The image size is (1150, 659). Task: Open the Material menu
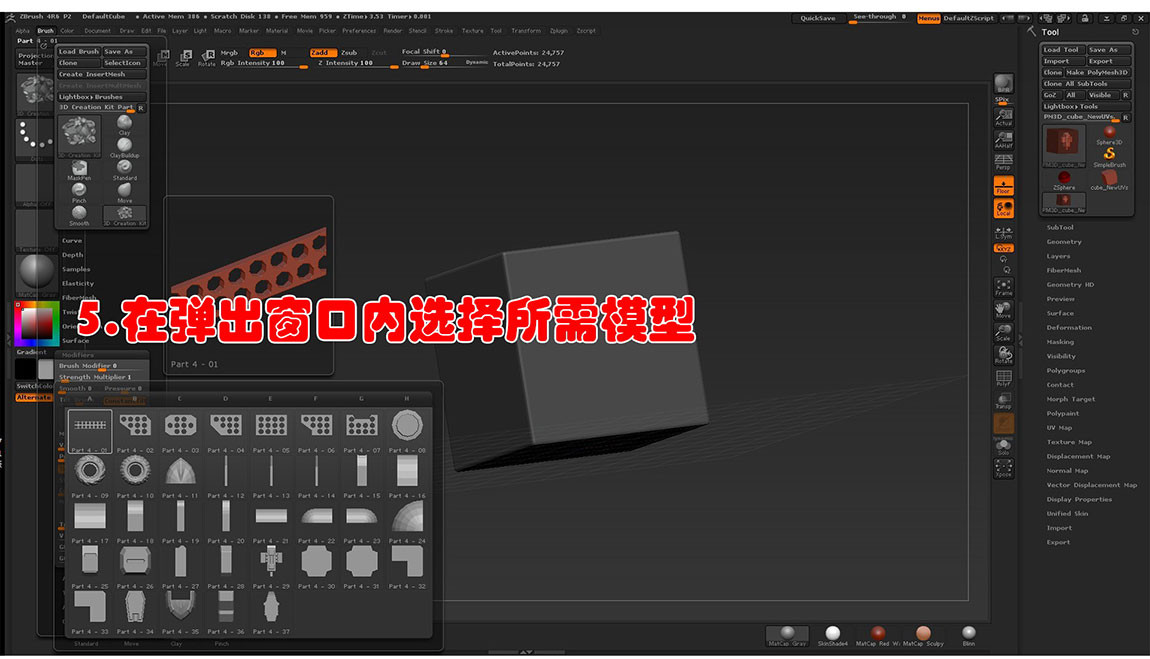(x=276, y=31)
